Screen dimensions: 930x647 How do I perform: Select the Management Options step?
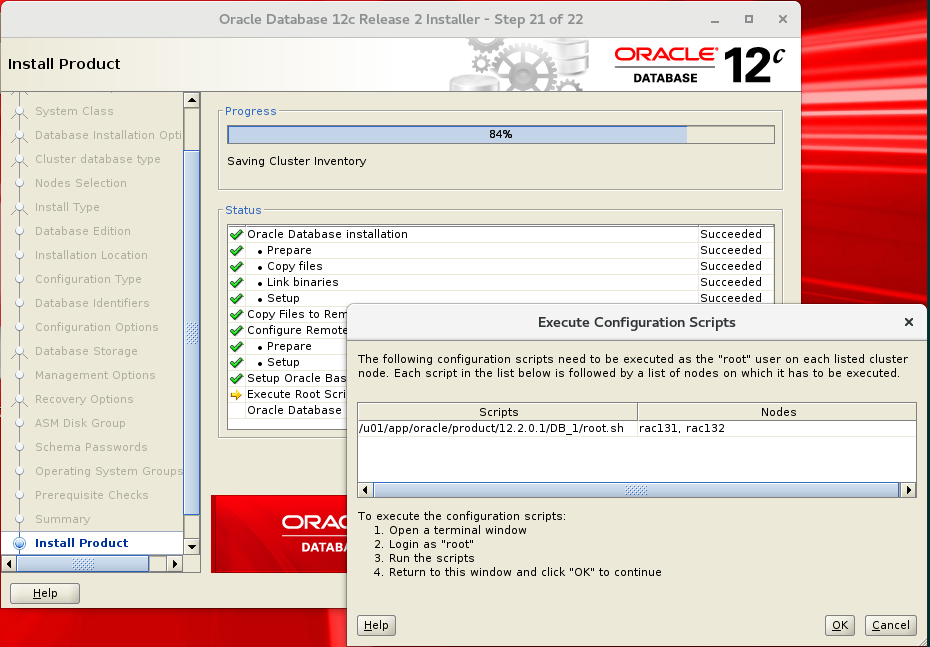[95, 375]
